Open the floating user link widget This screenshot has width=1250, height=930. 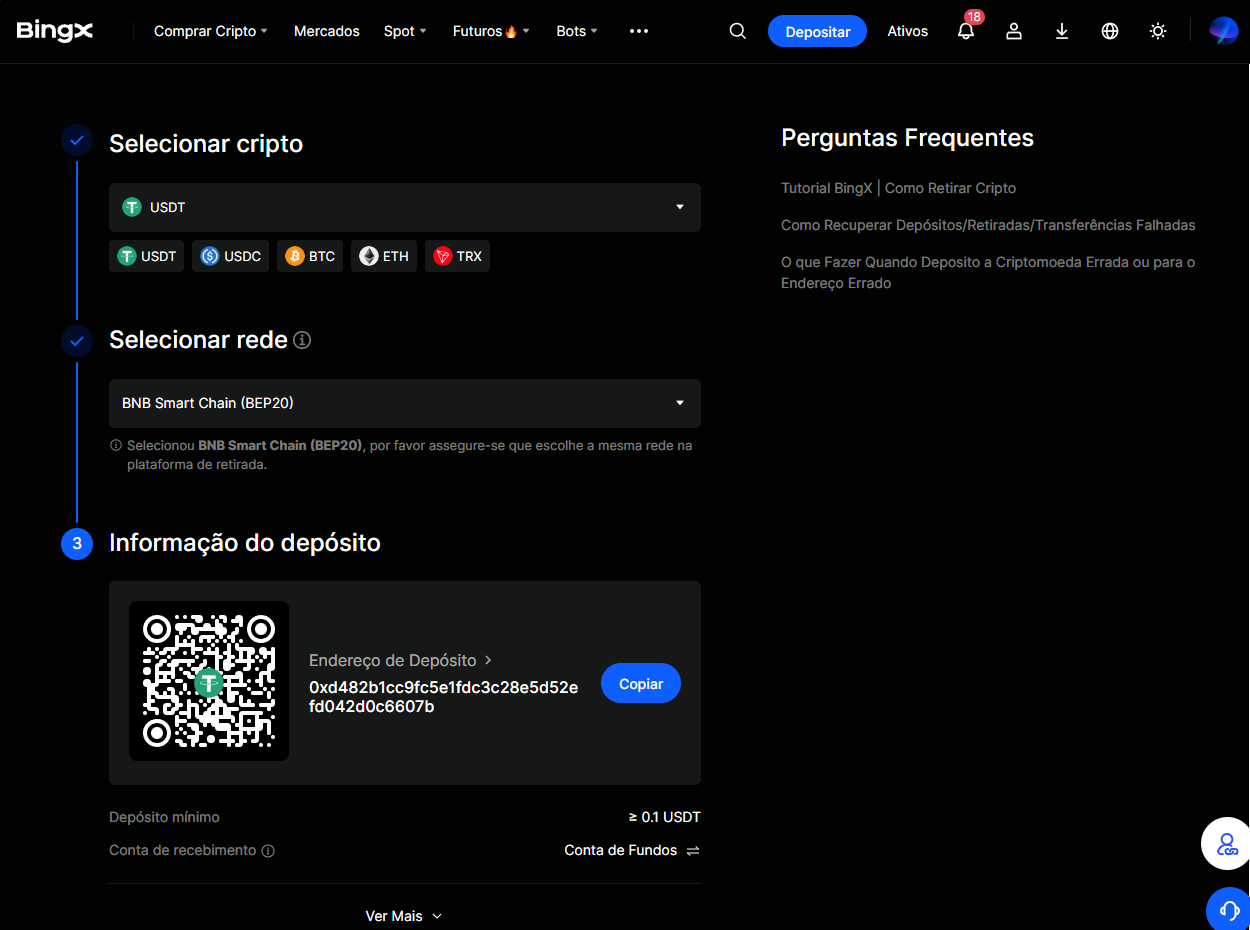click(1227, 844)
